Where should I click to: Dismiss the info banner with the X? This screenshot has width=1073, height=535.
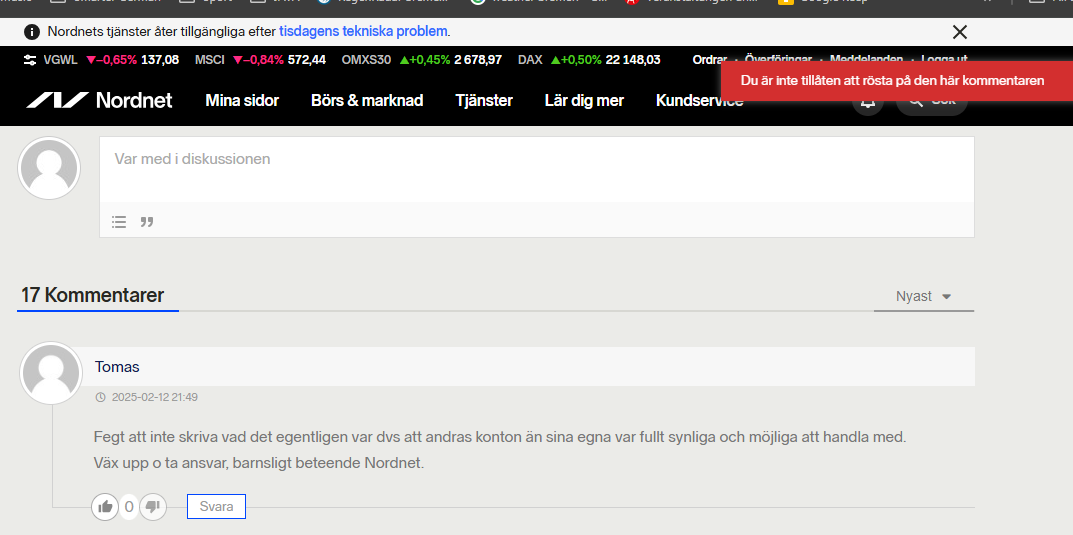(959, 32)
